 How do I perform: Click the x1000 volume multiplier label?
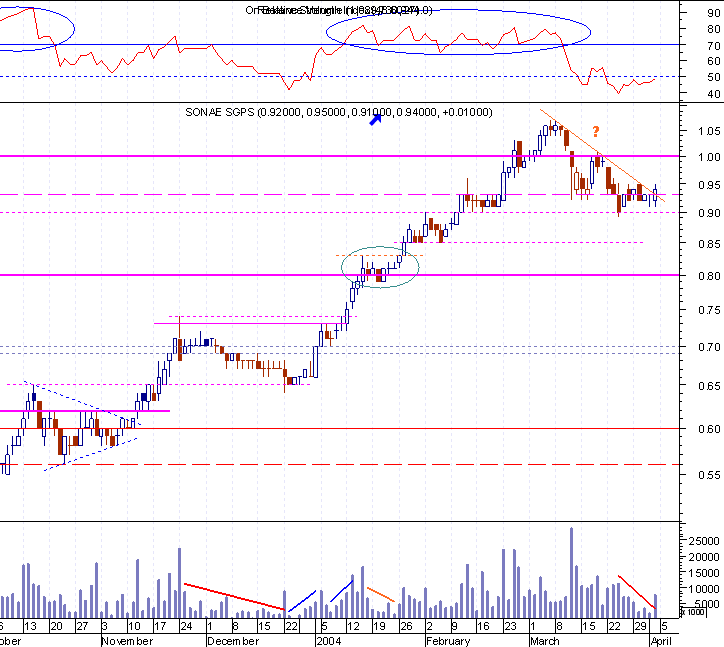pos(693,612)
